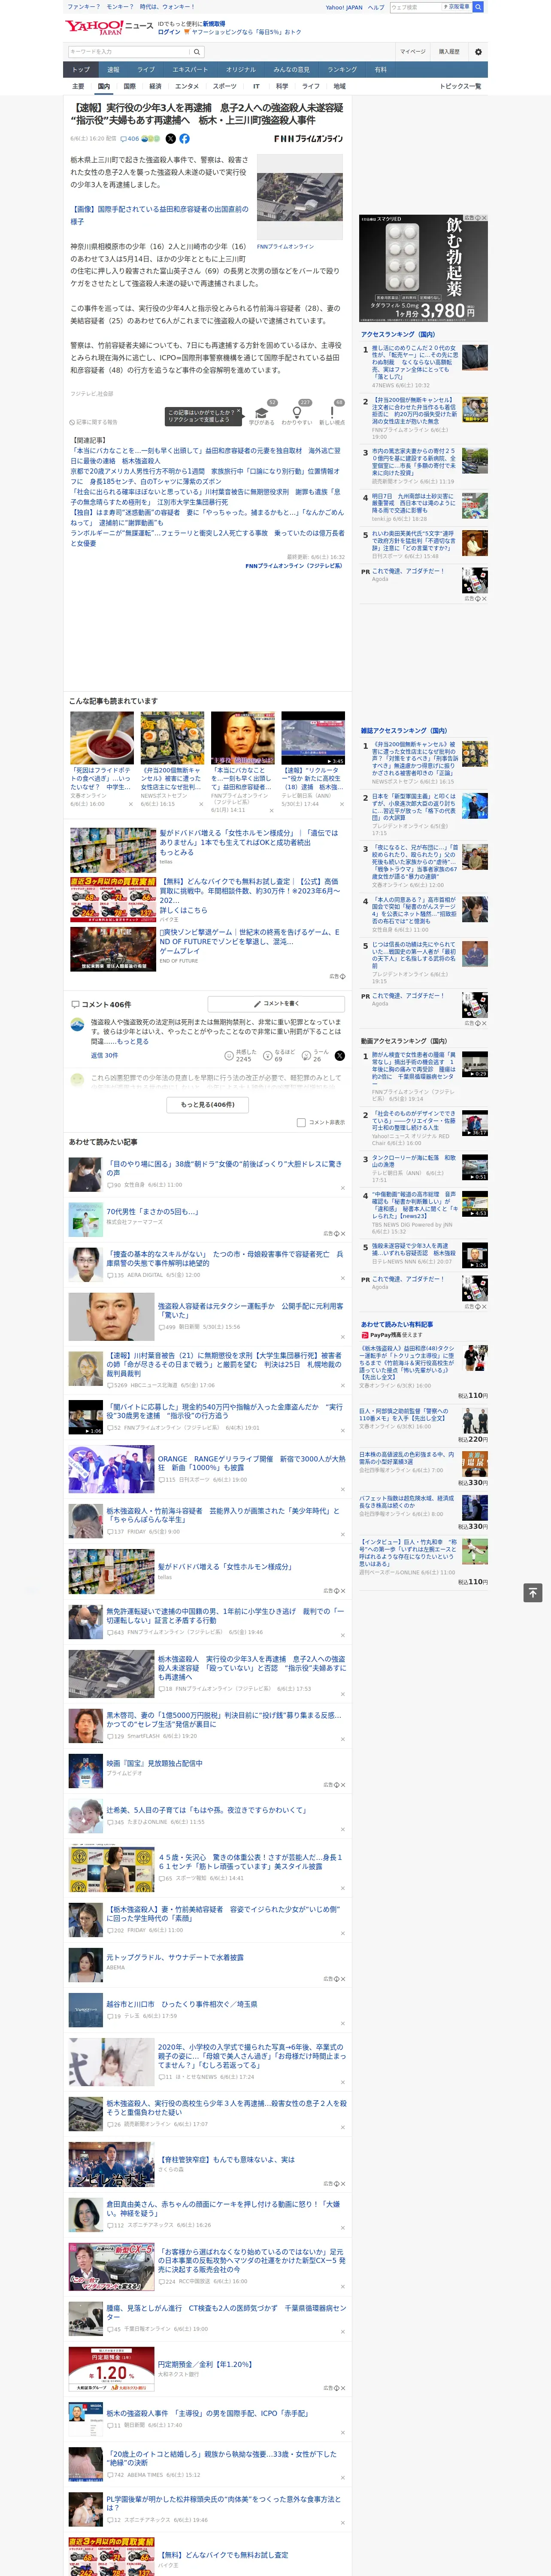Click the Yahoo! JAPAN News logo
Image resolution: width=551 pixels, height=2576 pixels.
[x=110, y=27]
